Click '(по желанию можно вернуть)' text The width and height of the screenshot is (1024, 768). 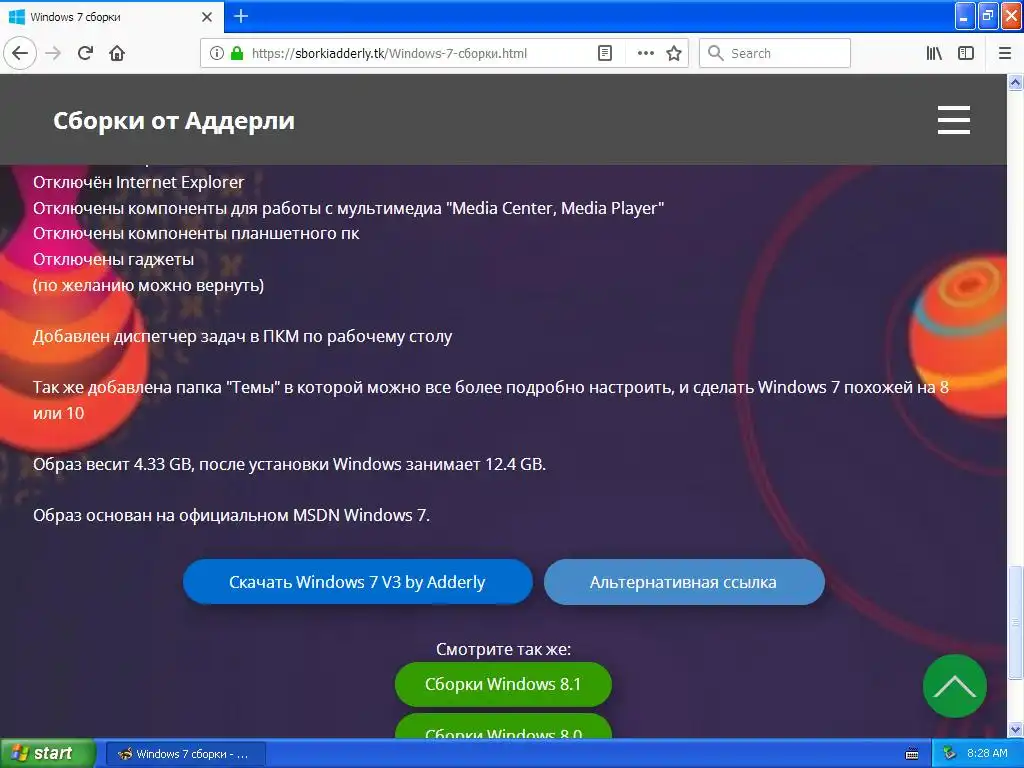pos(148,285)
